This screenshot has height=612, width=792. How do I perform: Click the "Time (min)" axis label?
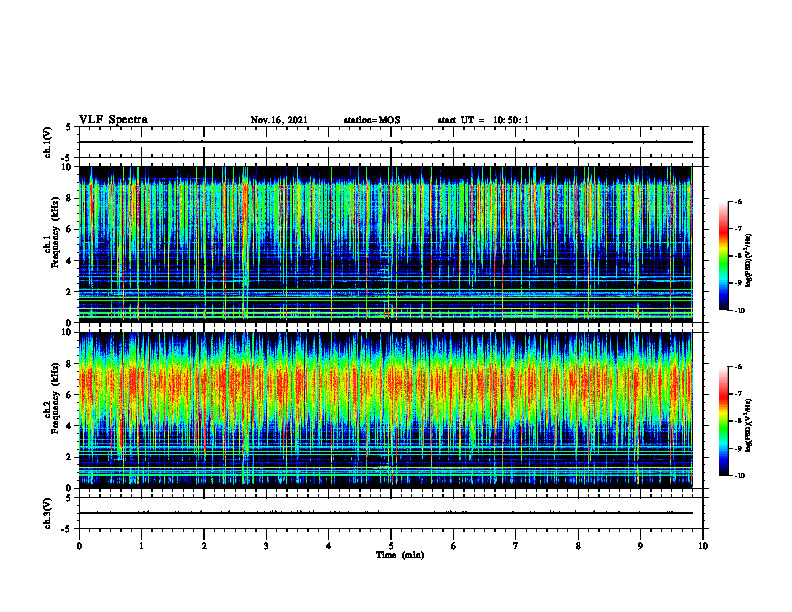[x=400, y=555]
